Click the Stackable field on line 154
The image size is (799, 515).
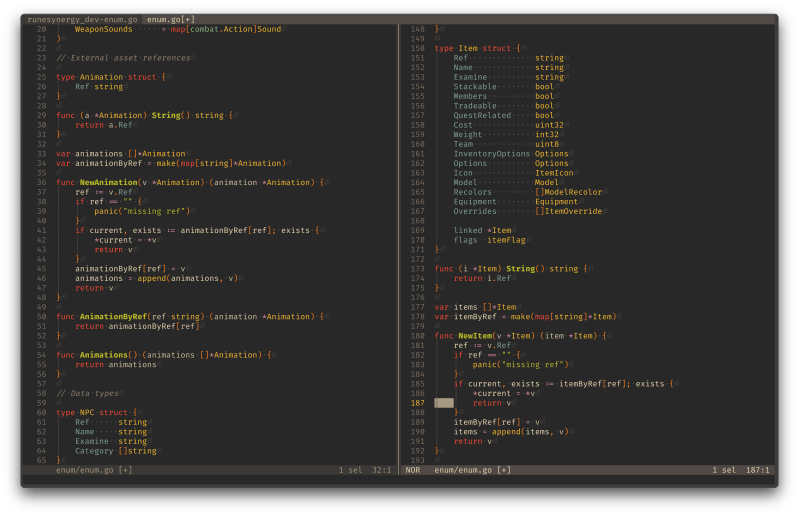click(475, 87)
